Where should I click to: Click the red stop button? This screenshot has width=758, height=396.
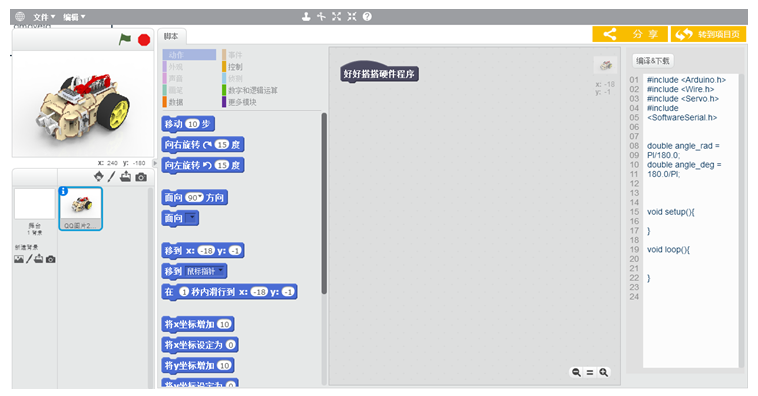pos(144,40)
